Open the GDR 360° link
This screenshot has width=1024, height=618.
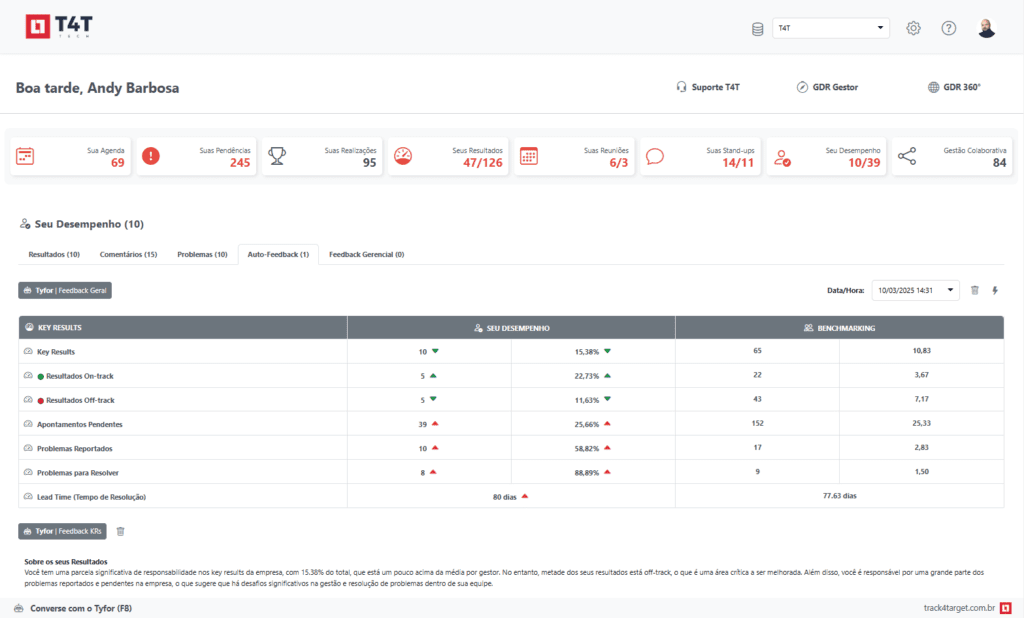954,87
